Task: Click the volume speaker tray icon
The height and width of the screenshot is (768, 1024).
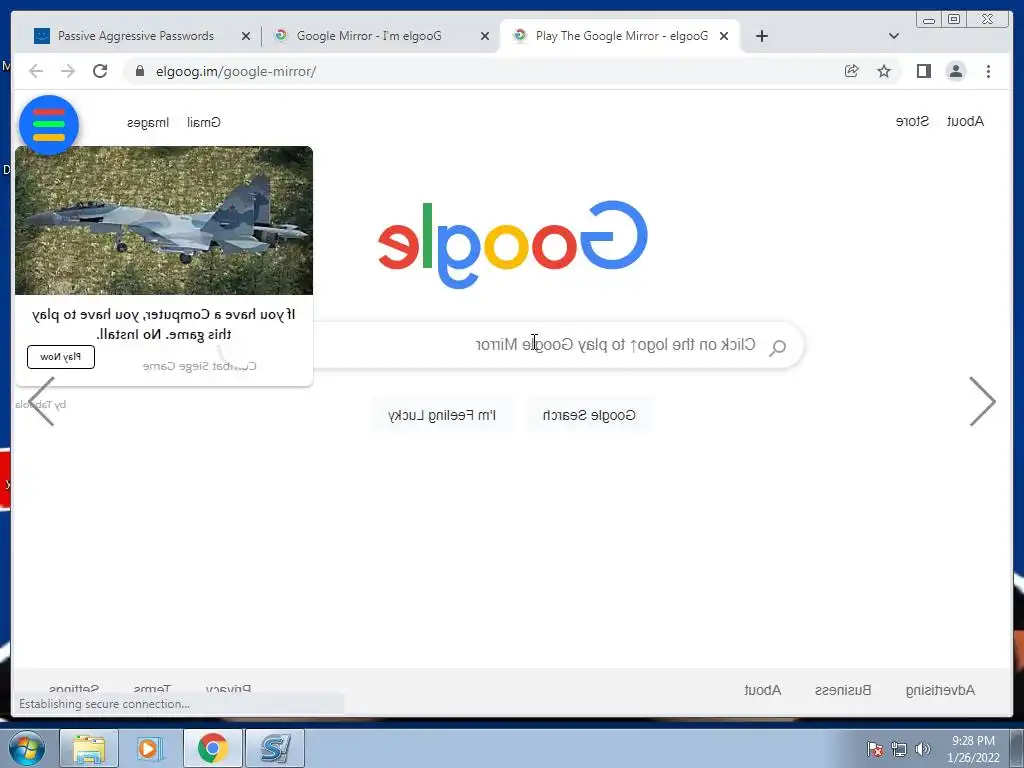Action: [922, 749]
